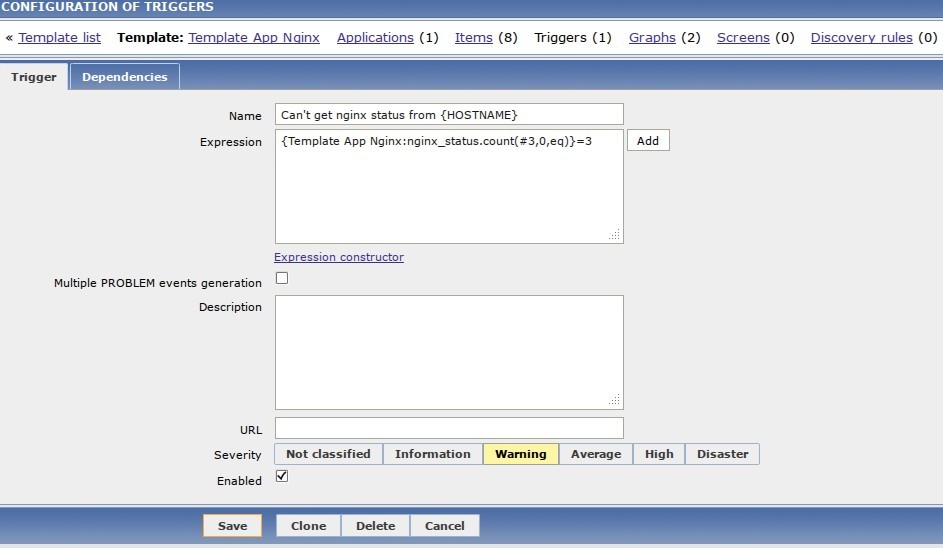Click inside the Expression text area
Screen dimensions: 943x548
(449, 186)
